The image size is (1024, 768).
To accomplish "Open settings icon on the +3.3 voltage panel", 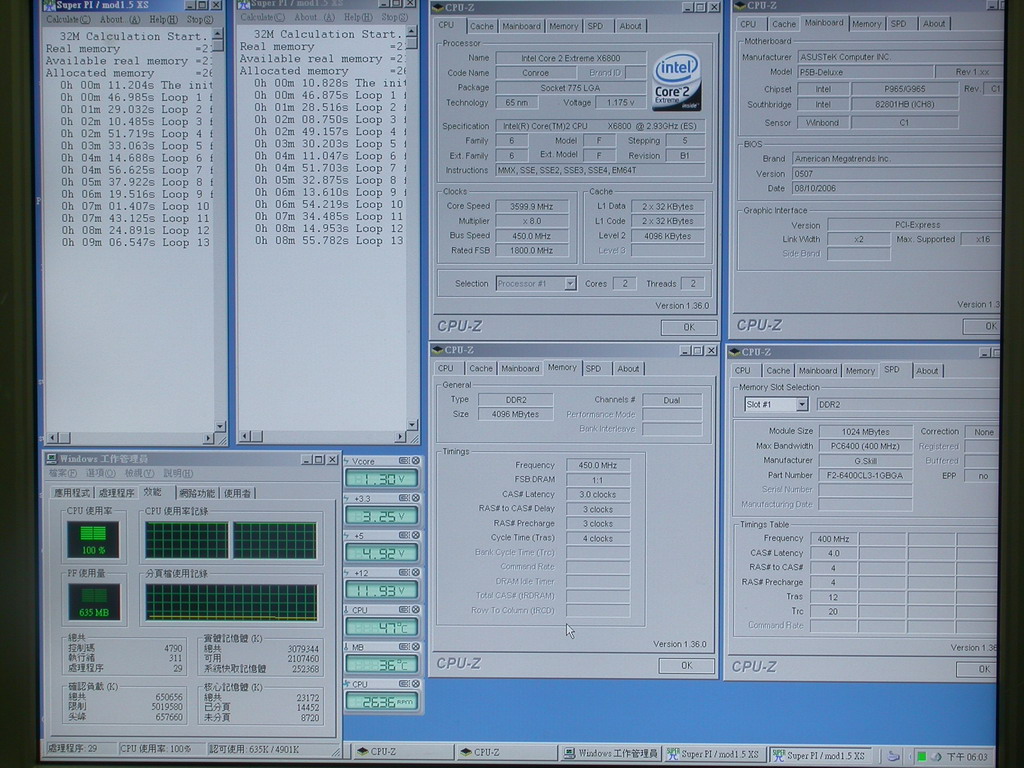I will 404,498.
